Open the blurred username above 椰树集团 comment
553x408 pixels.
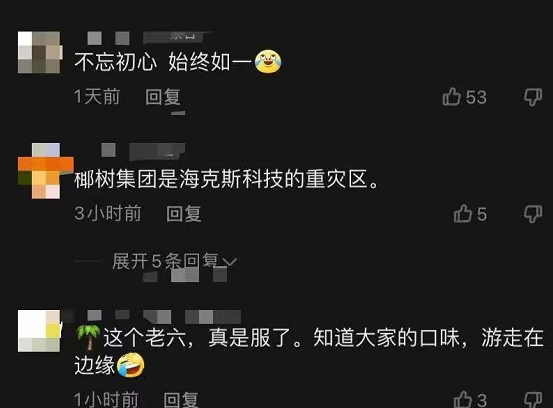143,150
